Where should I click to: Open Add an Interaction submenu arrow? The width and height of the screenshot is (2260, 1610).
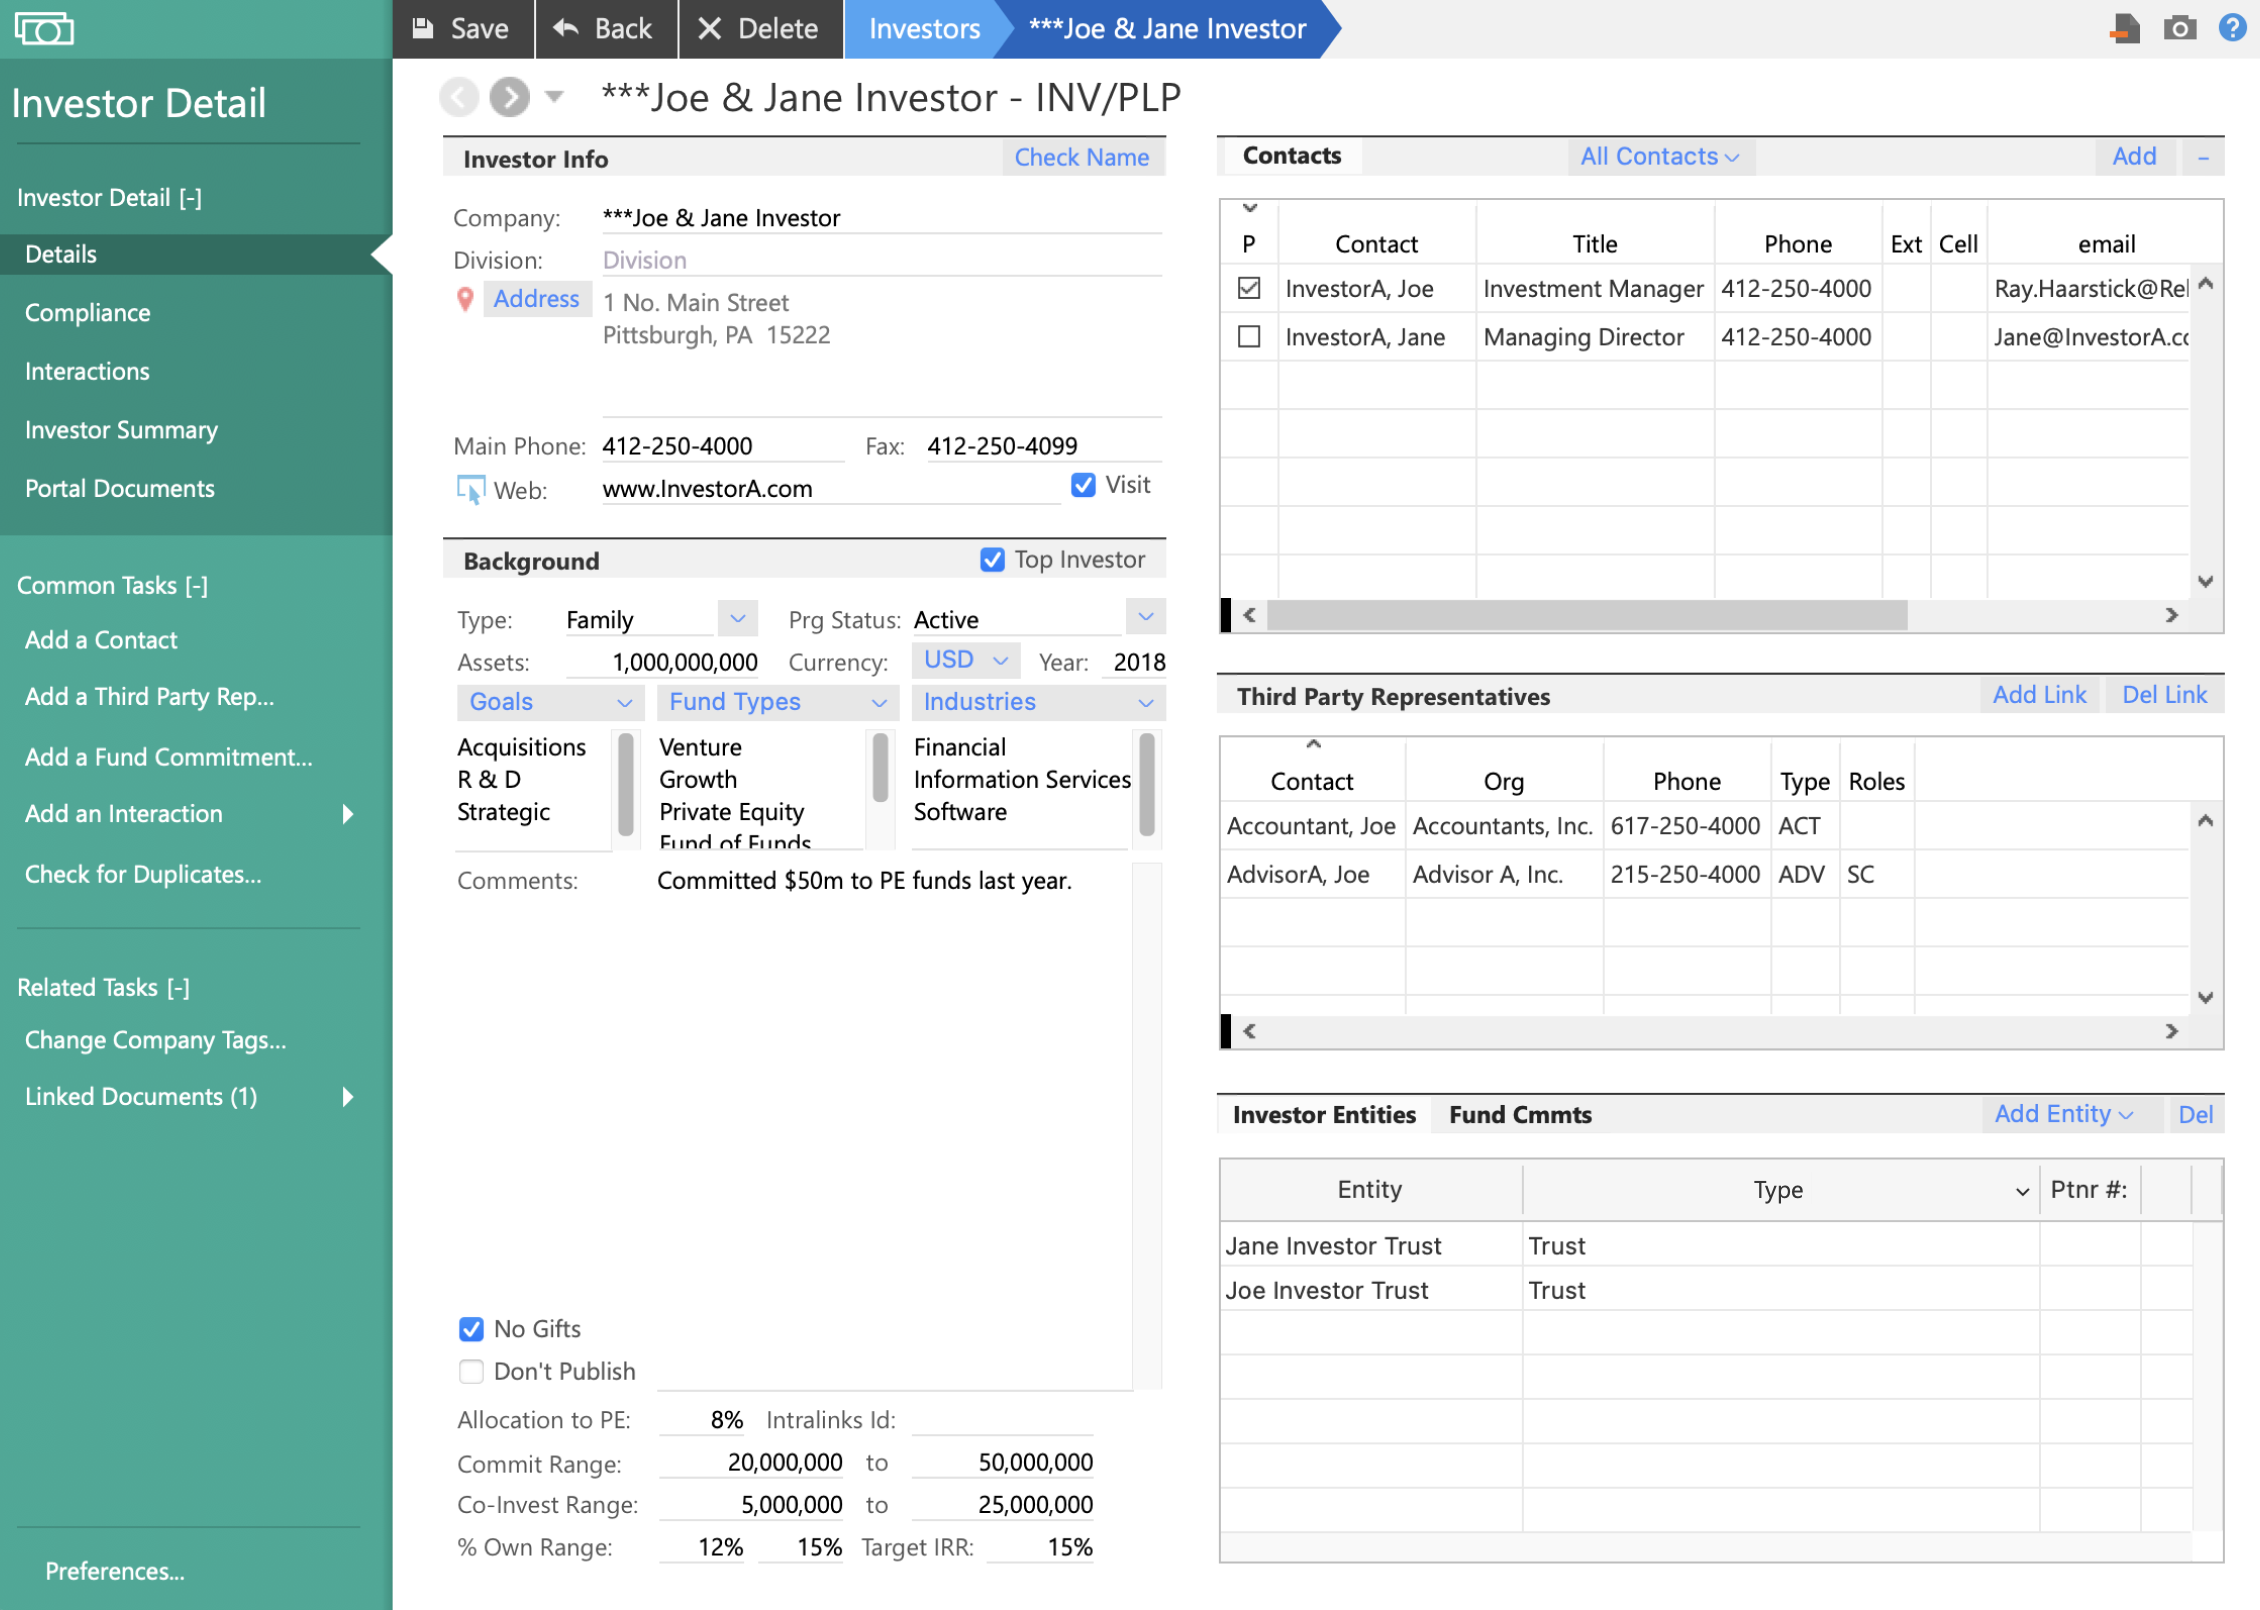pyautogui.click(x=348, y=814)
